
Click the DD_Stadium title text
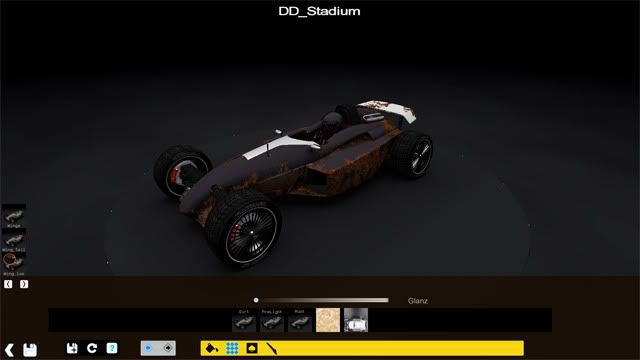pyautogui.click(x=319, y=11)
